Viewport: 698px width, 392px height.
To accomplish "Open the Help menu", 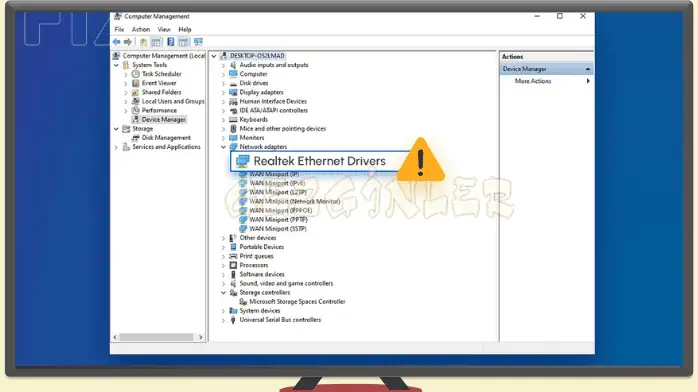I will pyautogui.click(x=185, y=29).
